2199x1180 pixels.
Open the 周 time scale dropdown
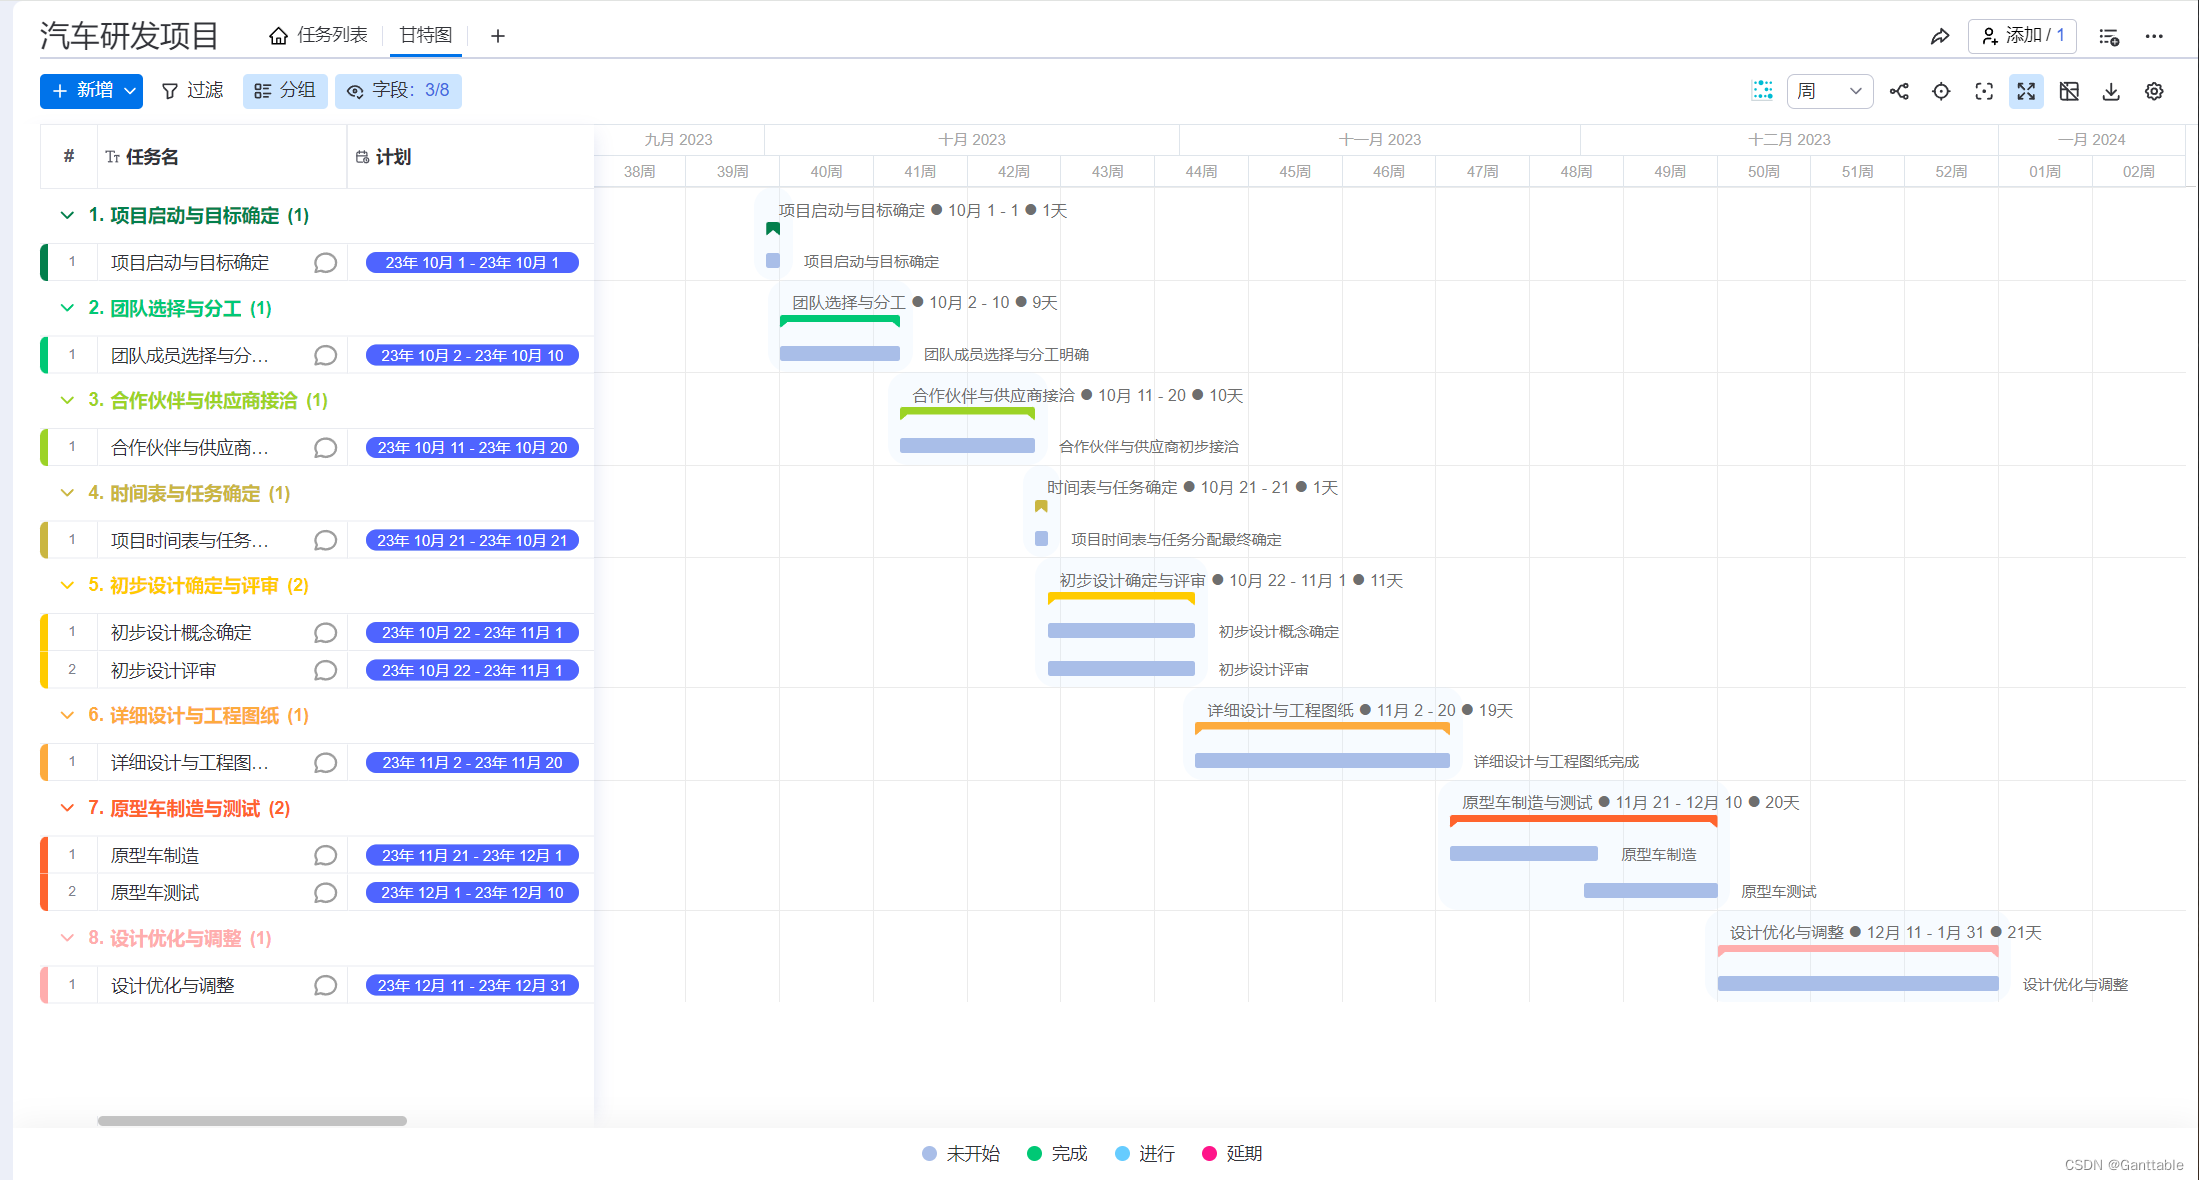pos(1829,91)
